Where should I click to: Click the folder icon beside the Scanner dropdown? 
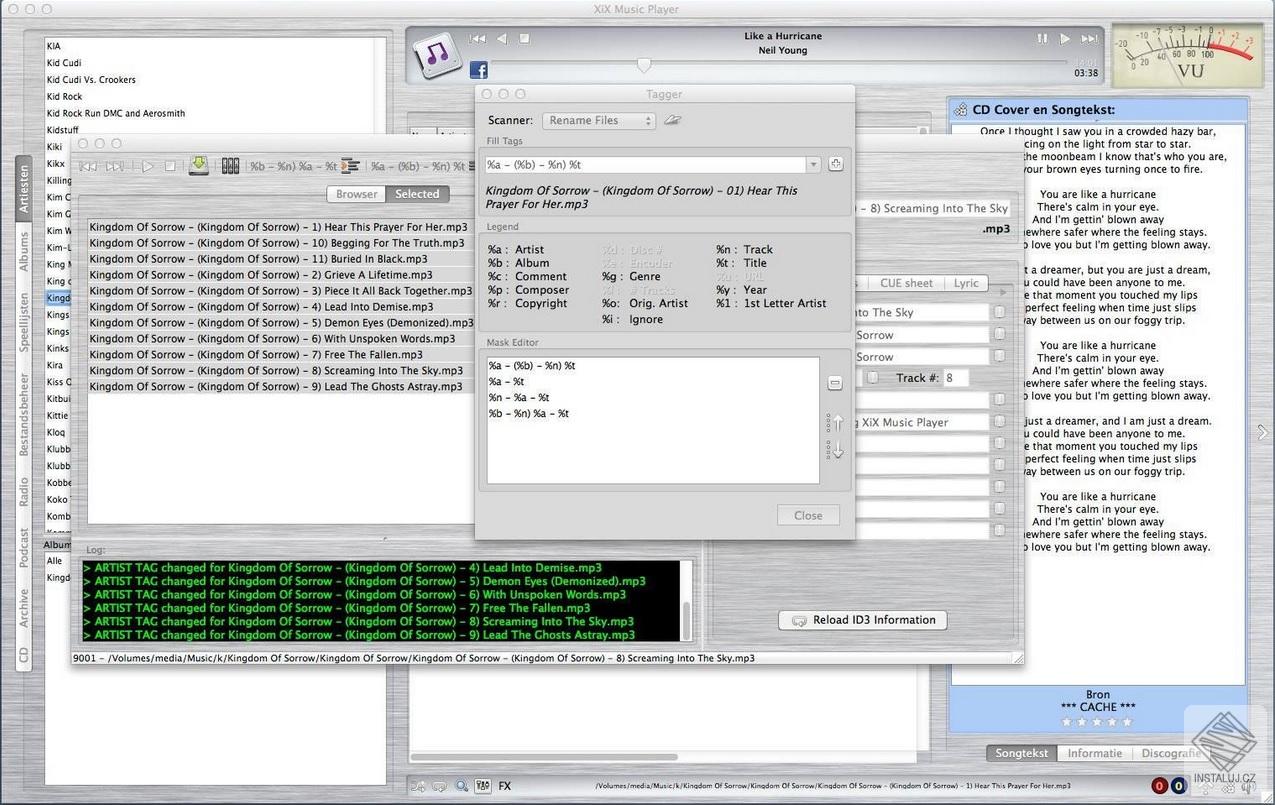click(671, 119)
